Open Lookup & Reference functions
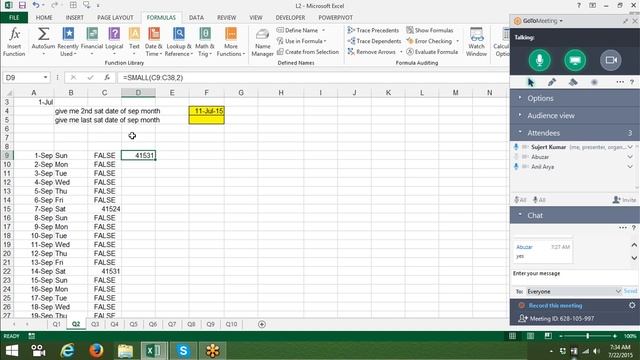The width and height of the screenshot is (640, 360). [x=178, y=42]
